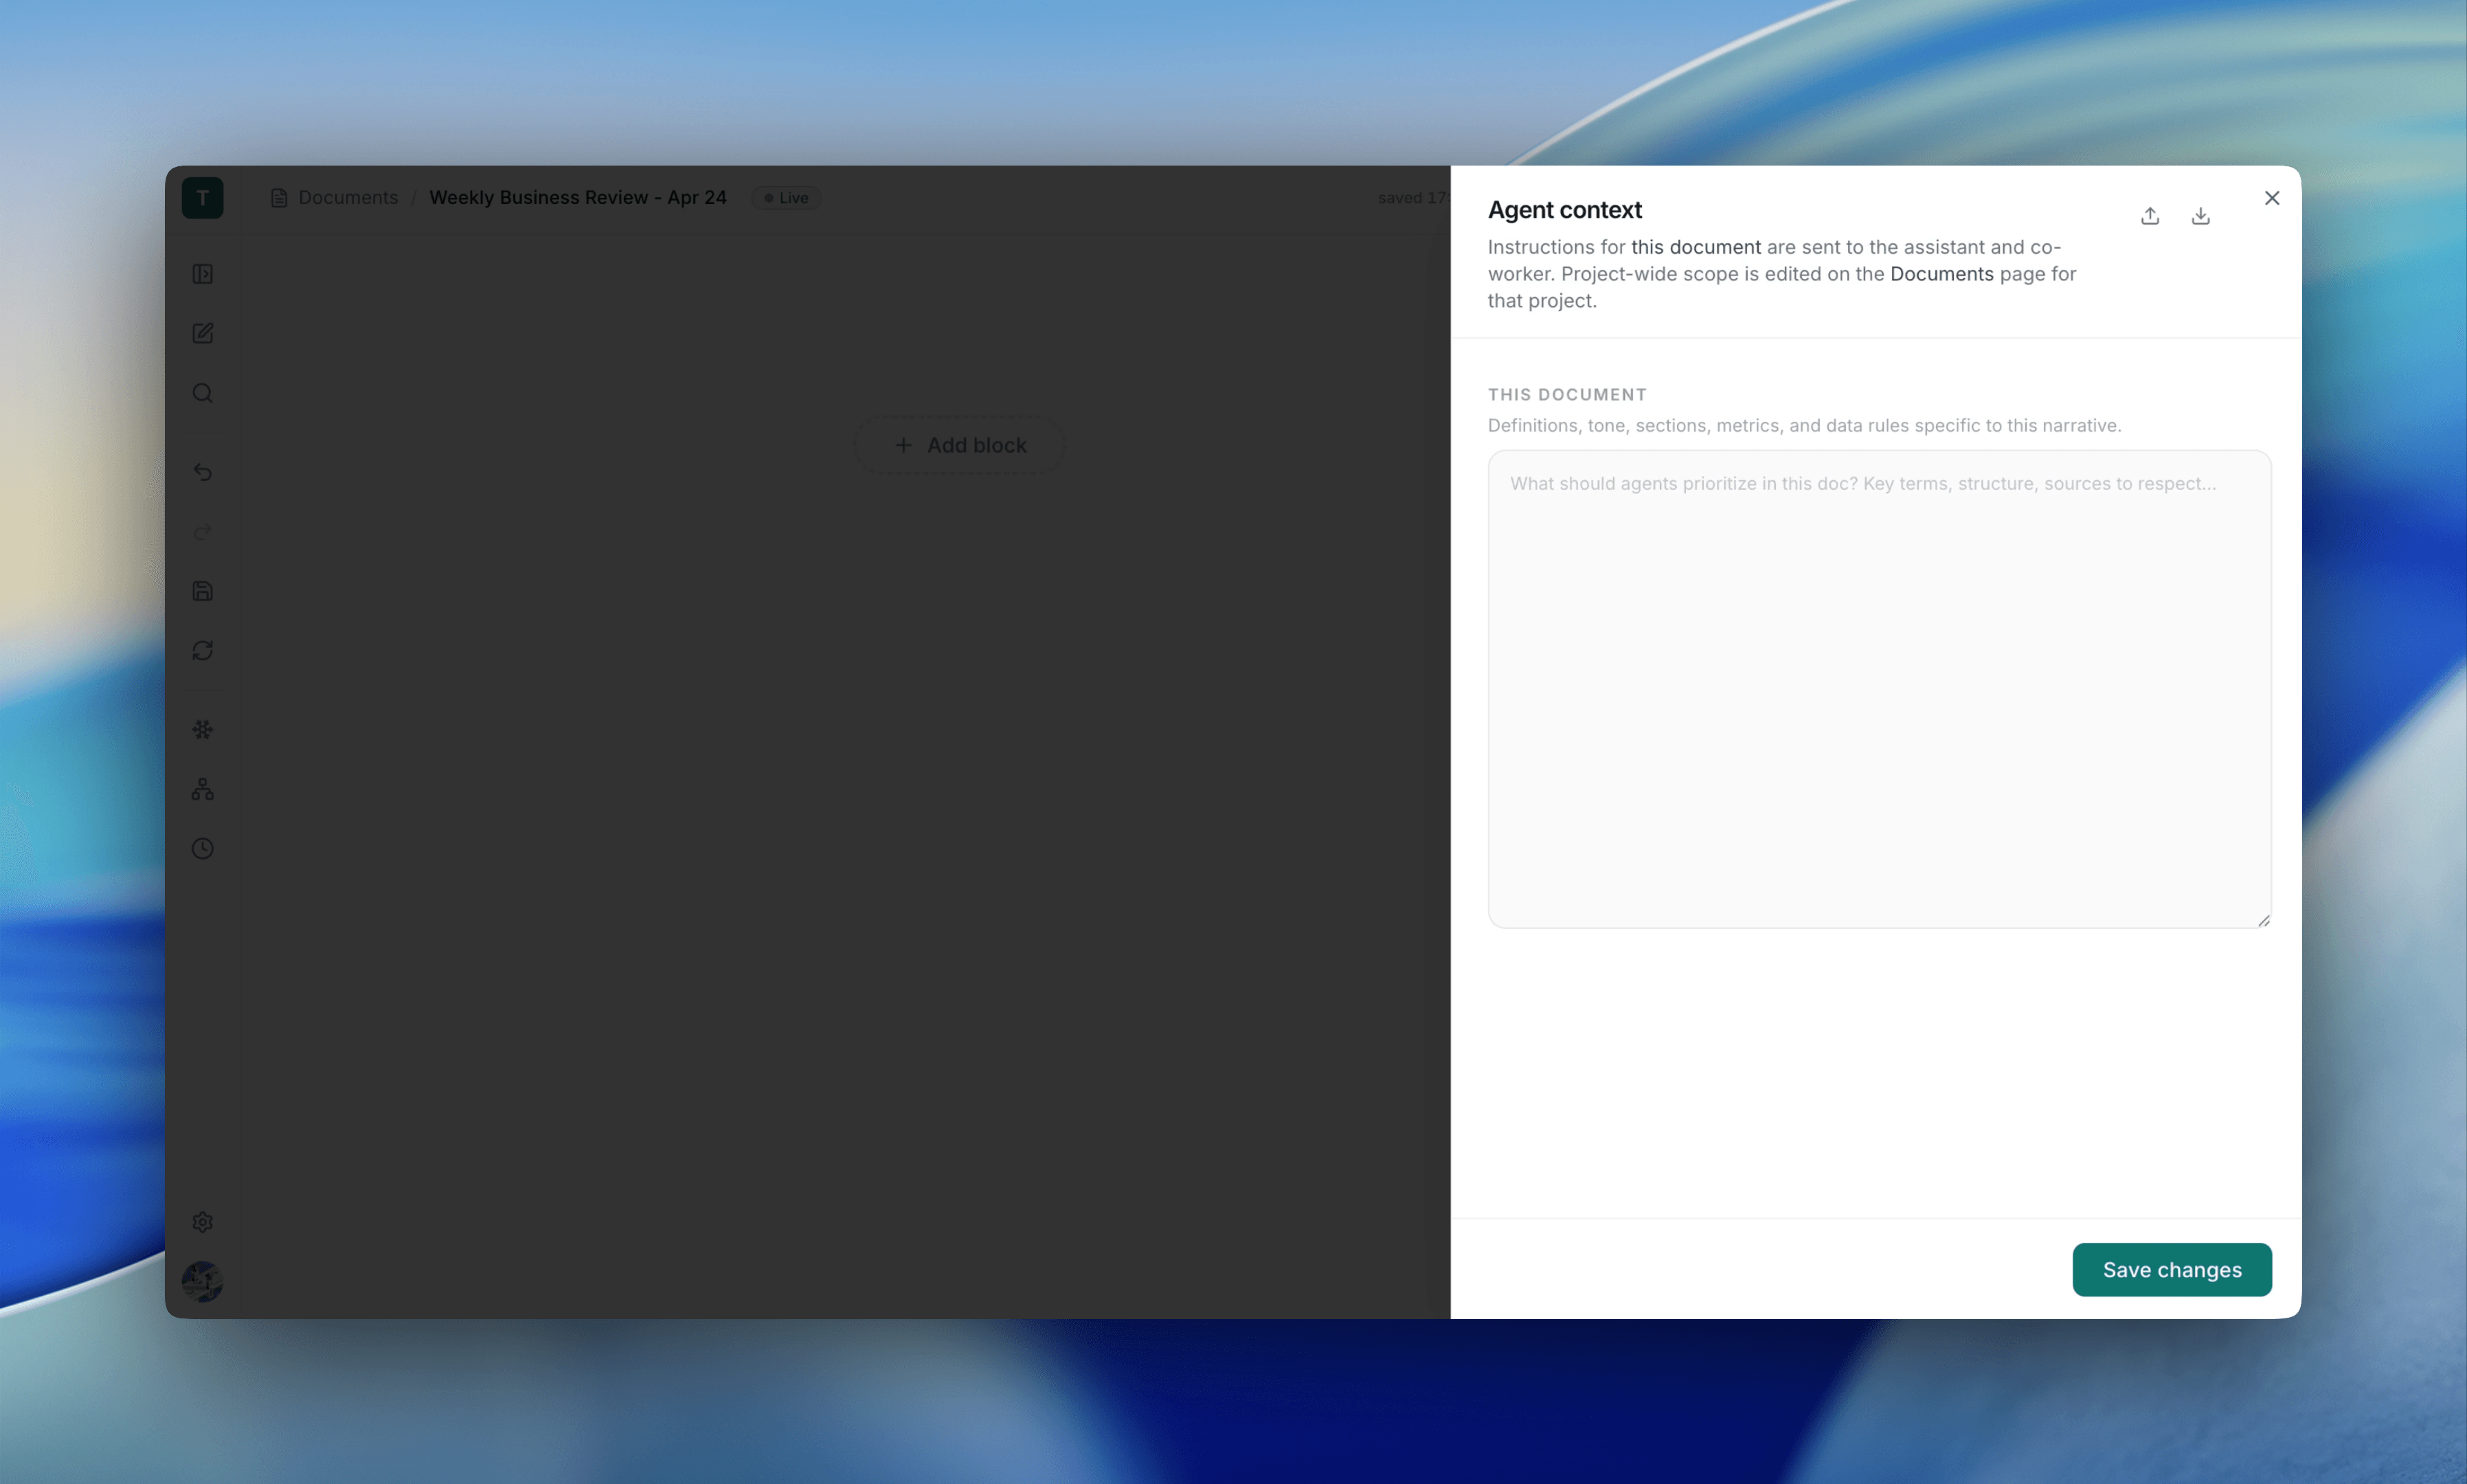Click the Agent context heading
This screenshot has height=1484, width=2467.
point(1564,210)
